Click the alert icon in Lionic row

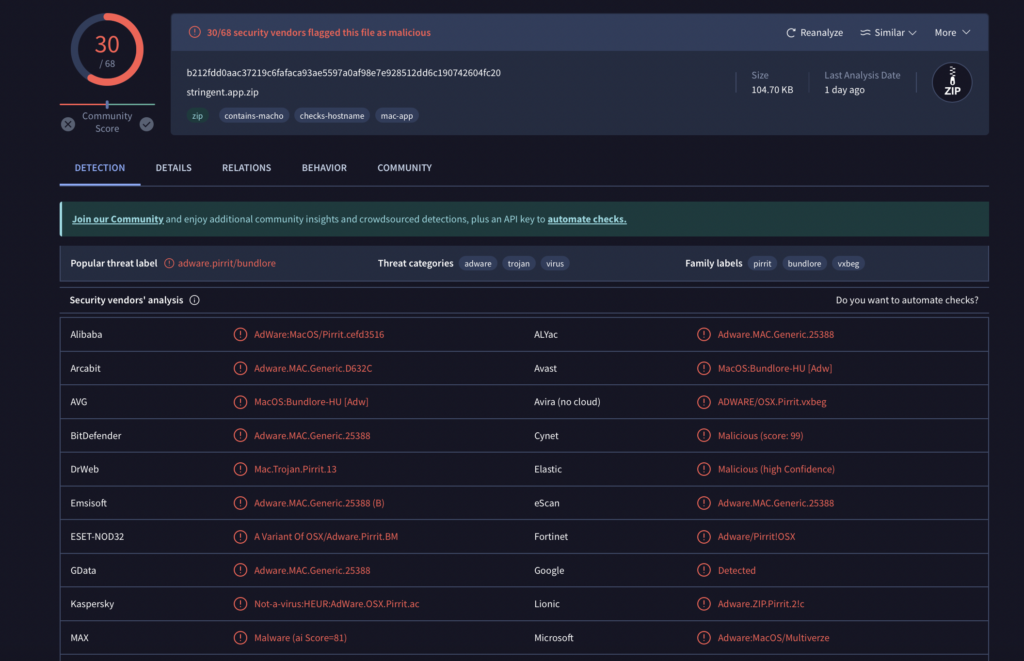click(703, 604)
